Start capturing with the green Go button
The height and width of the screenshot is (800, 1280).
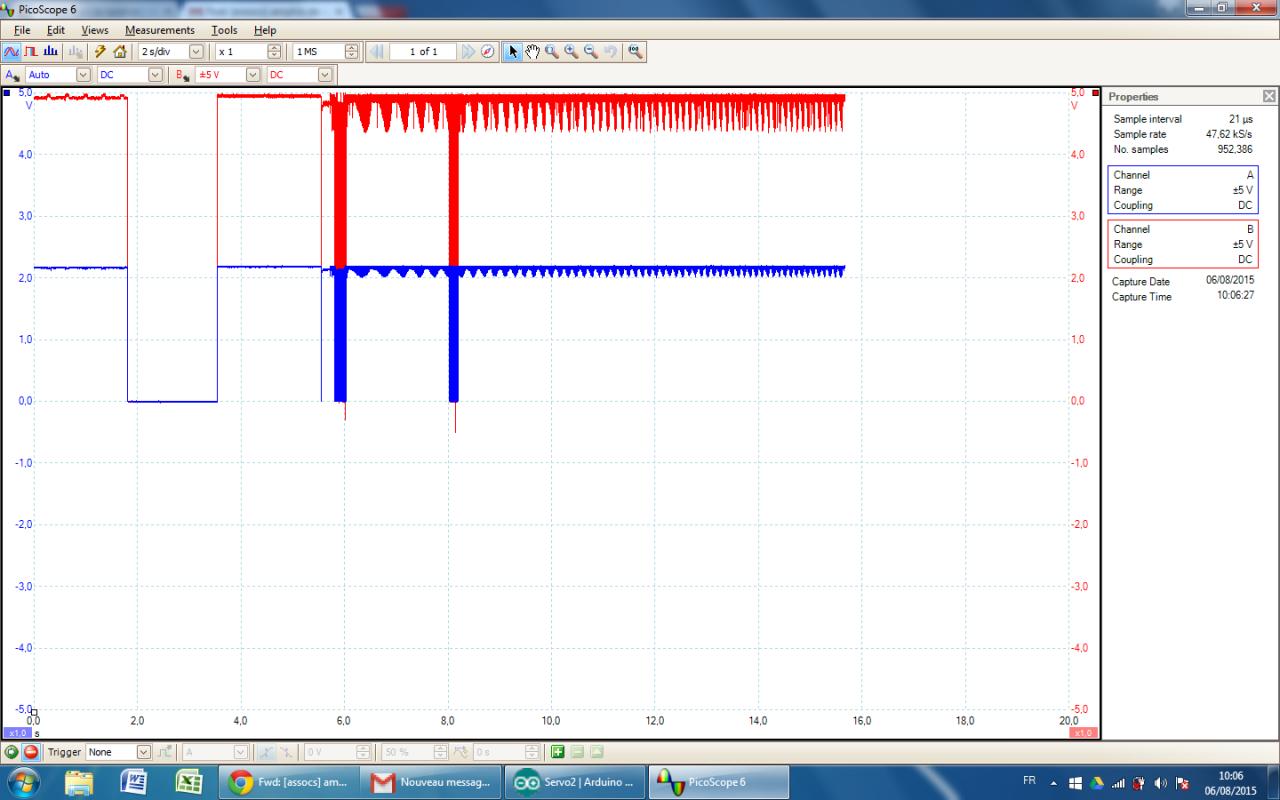coord(12,752)
